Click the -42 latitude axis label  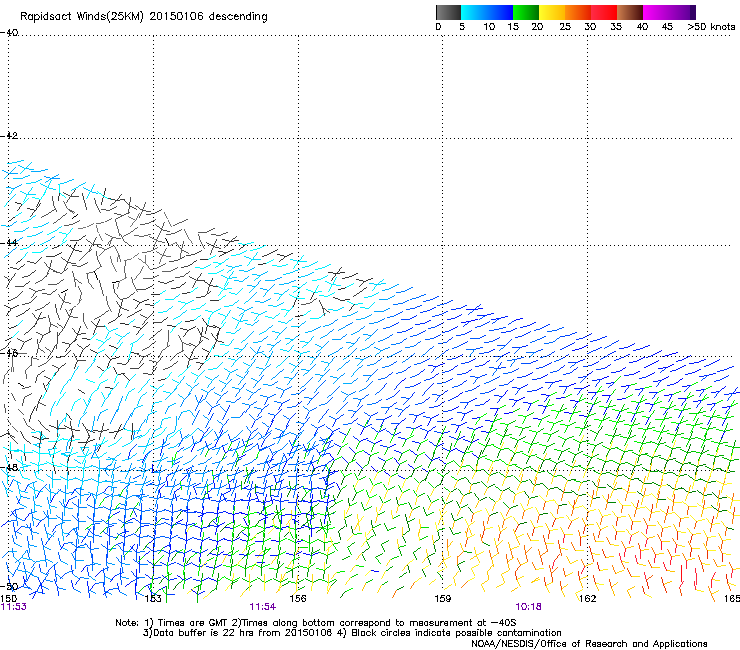tap(9, 135)
